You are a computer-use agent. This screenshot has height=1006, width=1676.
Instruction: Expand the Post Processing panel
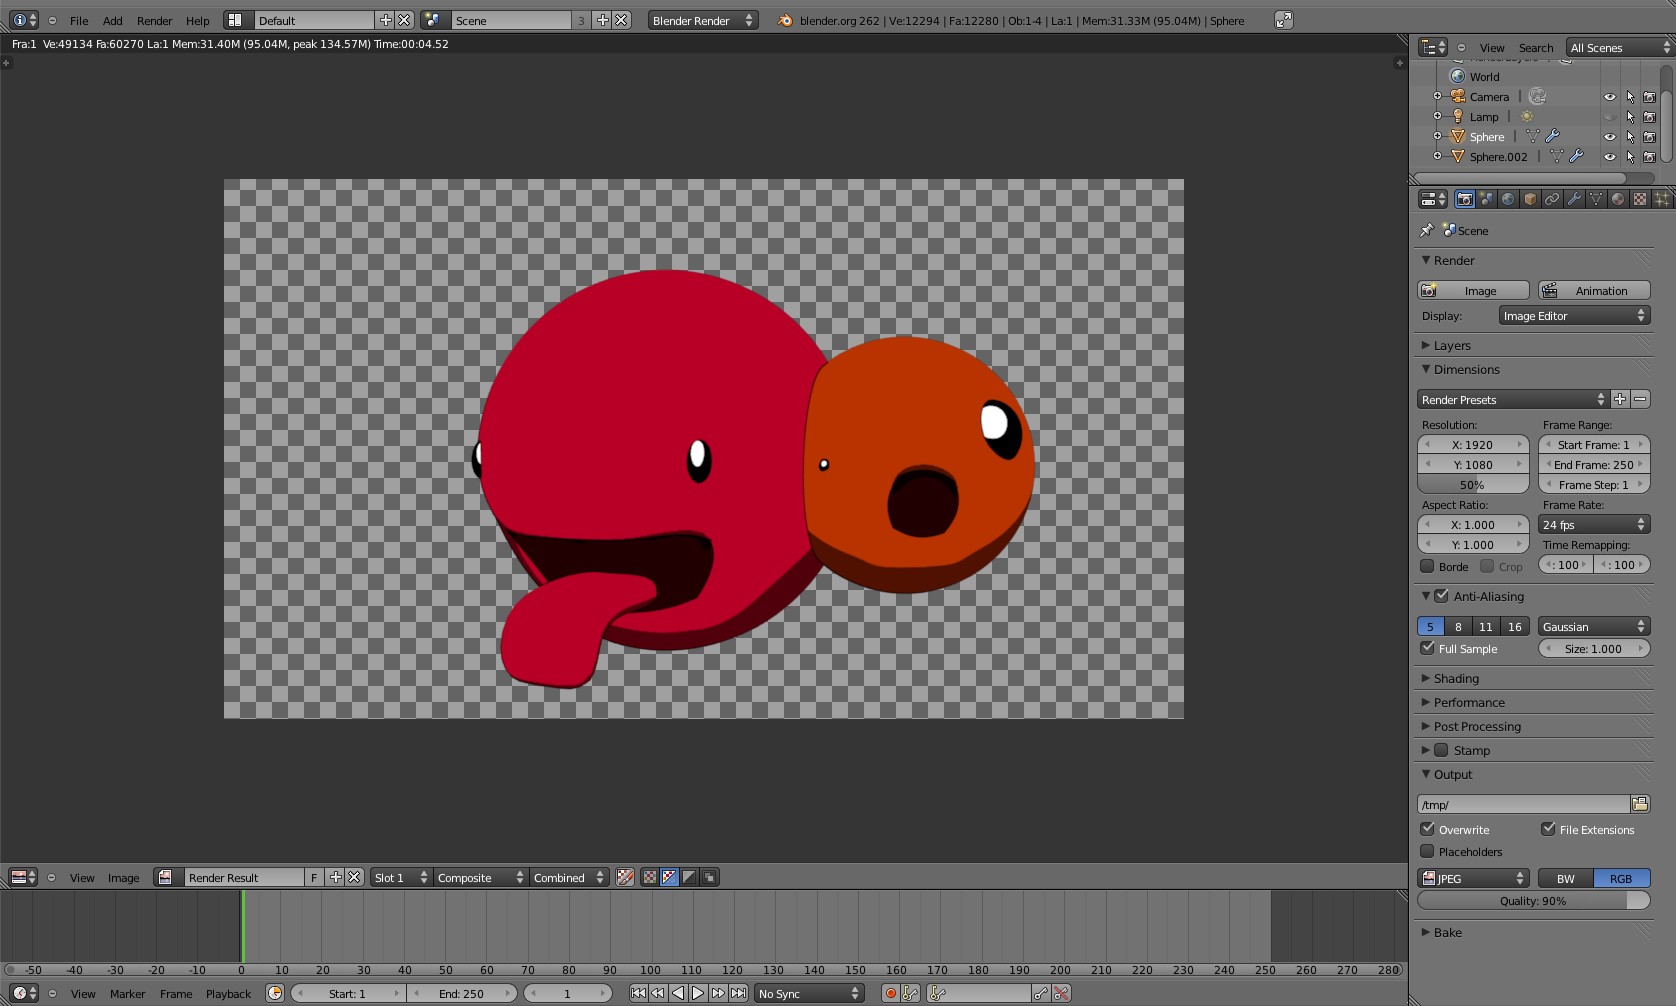coord(1426,726)
